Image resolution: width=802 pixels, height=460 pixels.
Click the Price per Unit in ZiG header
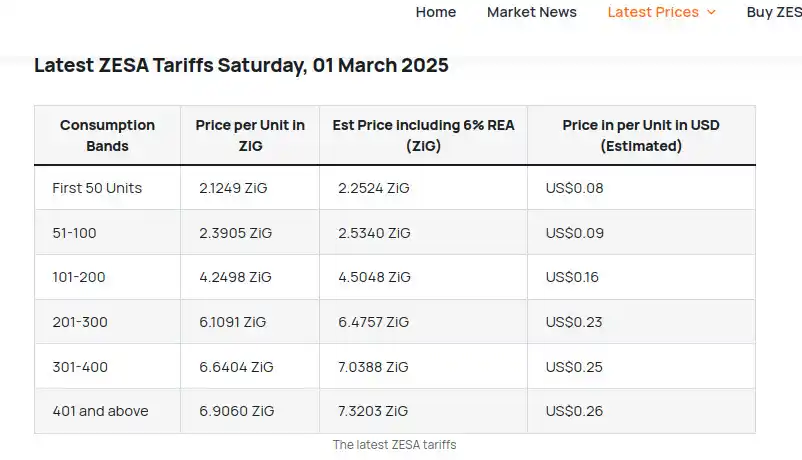tap(250, 136)
